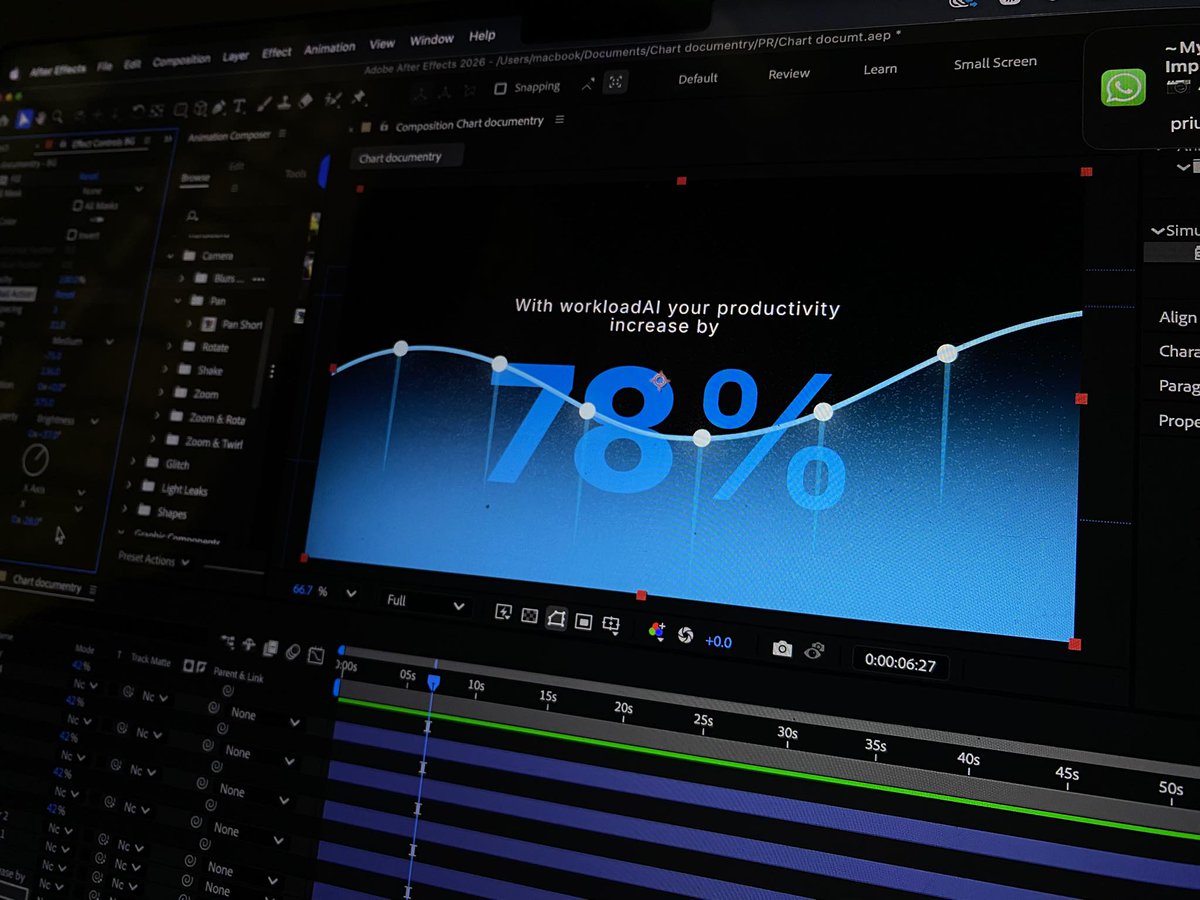Select the Pen tool
The width and height of the screenshot is (1200, 900).
(218, 108)
